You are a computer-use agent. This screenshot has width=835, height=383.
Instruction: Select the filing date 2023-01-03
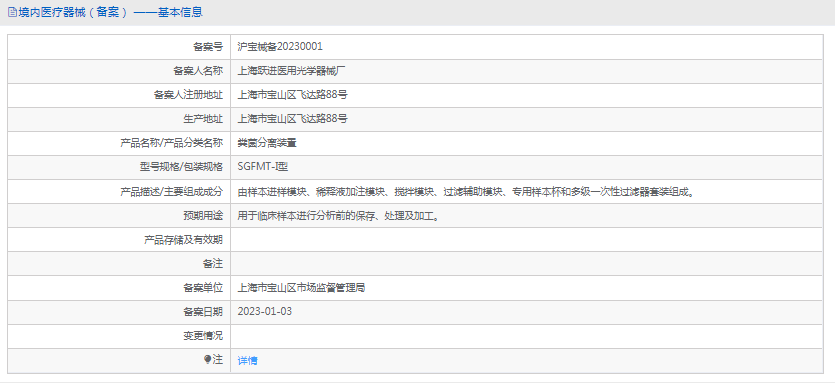click(265, 312)
